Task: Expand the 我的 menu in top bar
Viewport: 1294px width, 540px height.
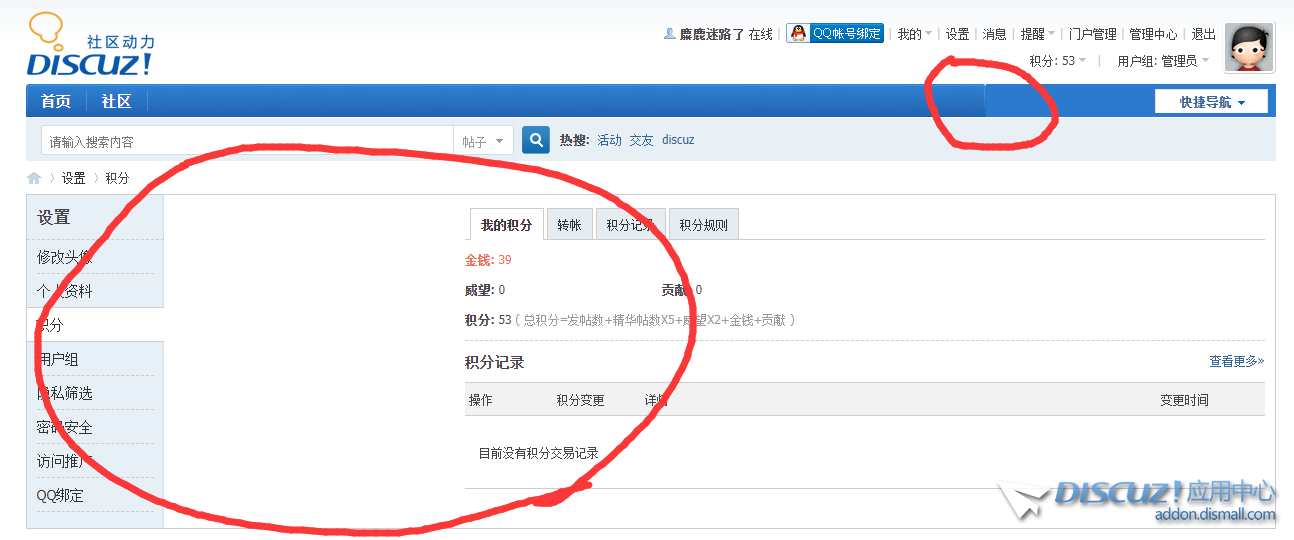Action: [914, 34]
